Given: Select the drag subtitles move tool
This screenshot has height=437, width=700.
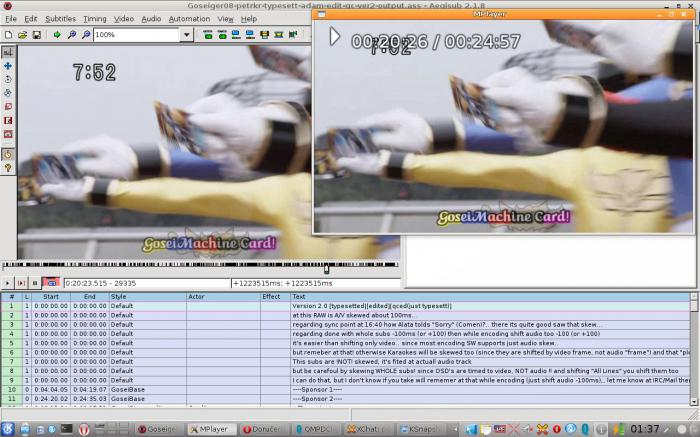Looking at the screenshot, I should pyautogui.click(x=8, y=66).
